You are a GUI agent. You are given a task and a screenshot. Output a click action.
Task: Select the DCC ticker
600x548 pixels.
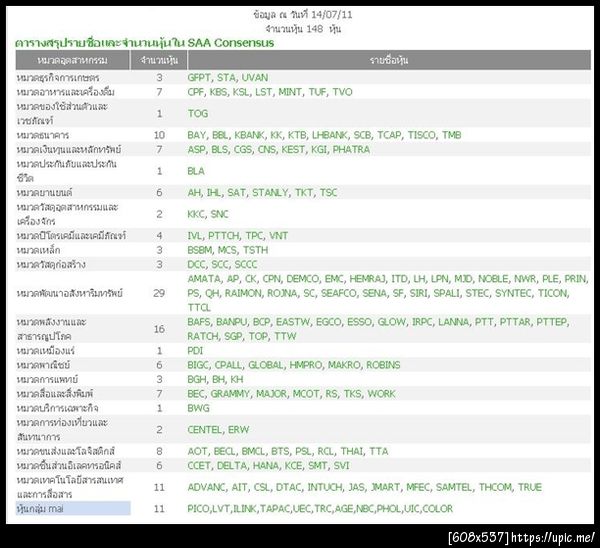pyautogui.click(x=196, y=265)
